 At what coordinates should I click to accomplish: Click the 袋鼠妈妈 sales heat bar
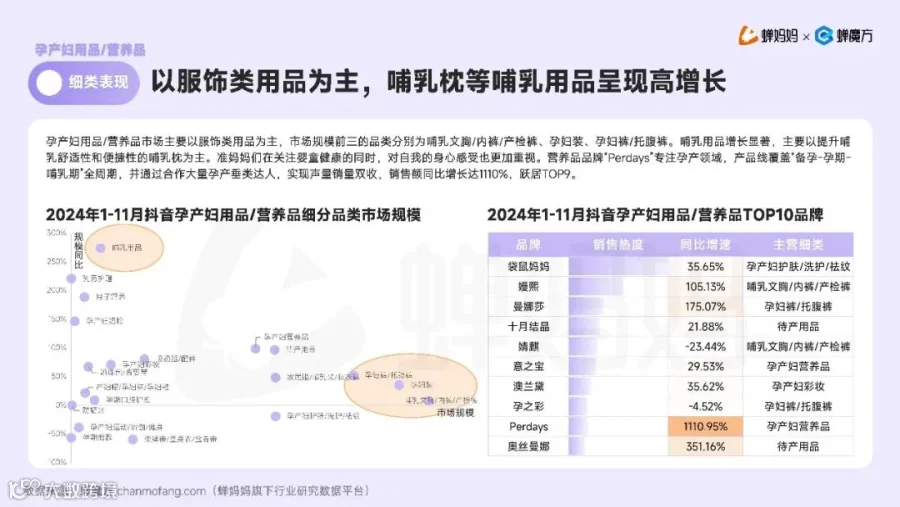click(x=618, y=266)
